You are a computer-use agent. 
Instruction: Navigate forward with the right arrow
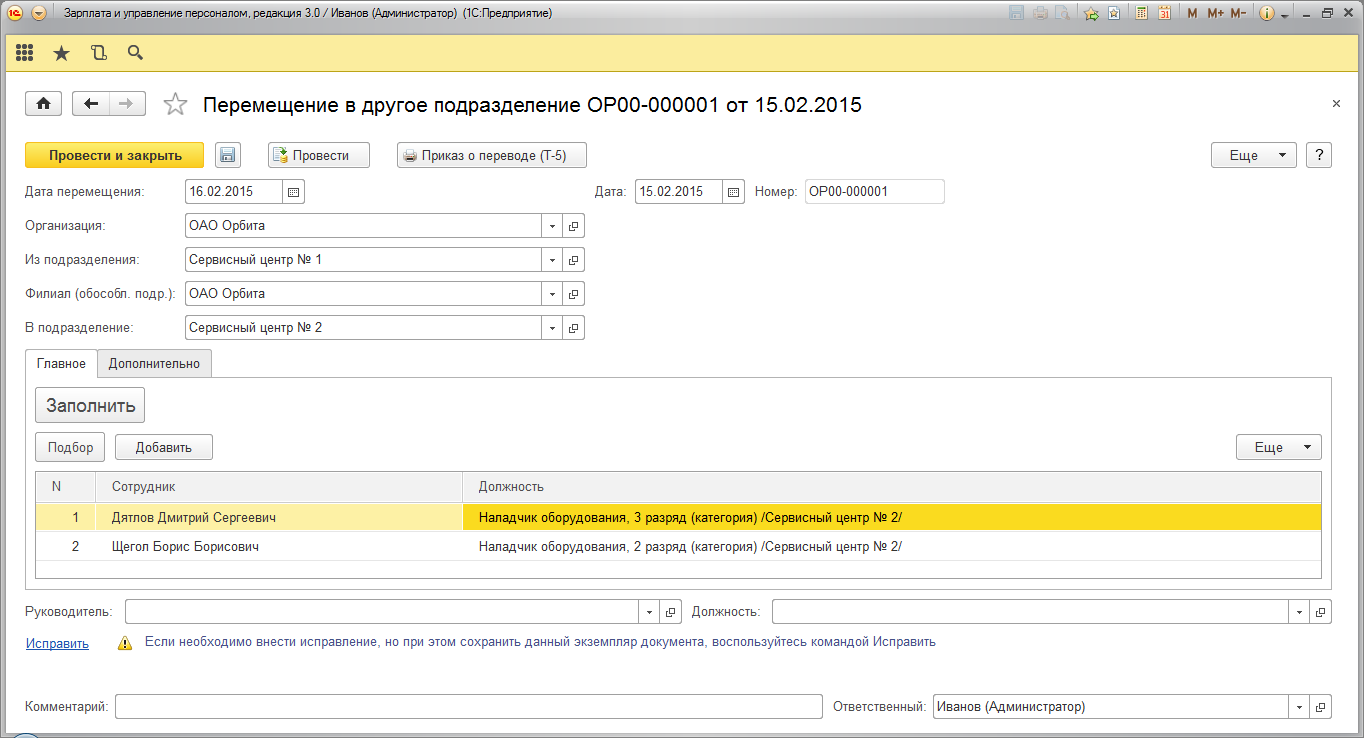click(x=127, y=104)
